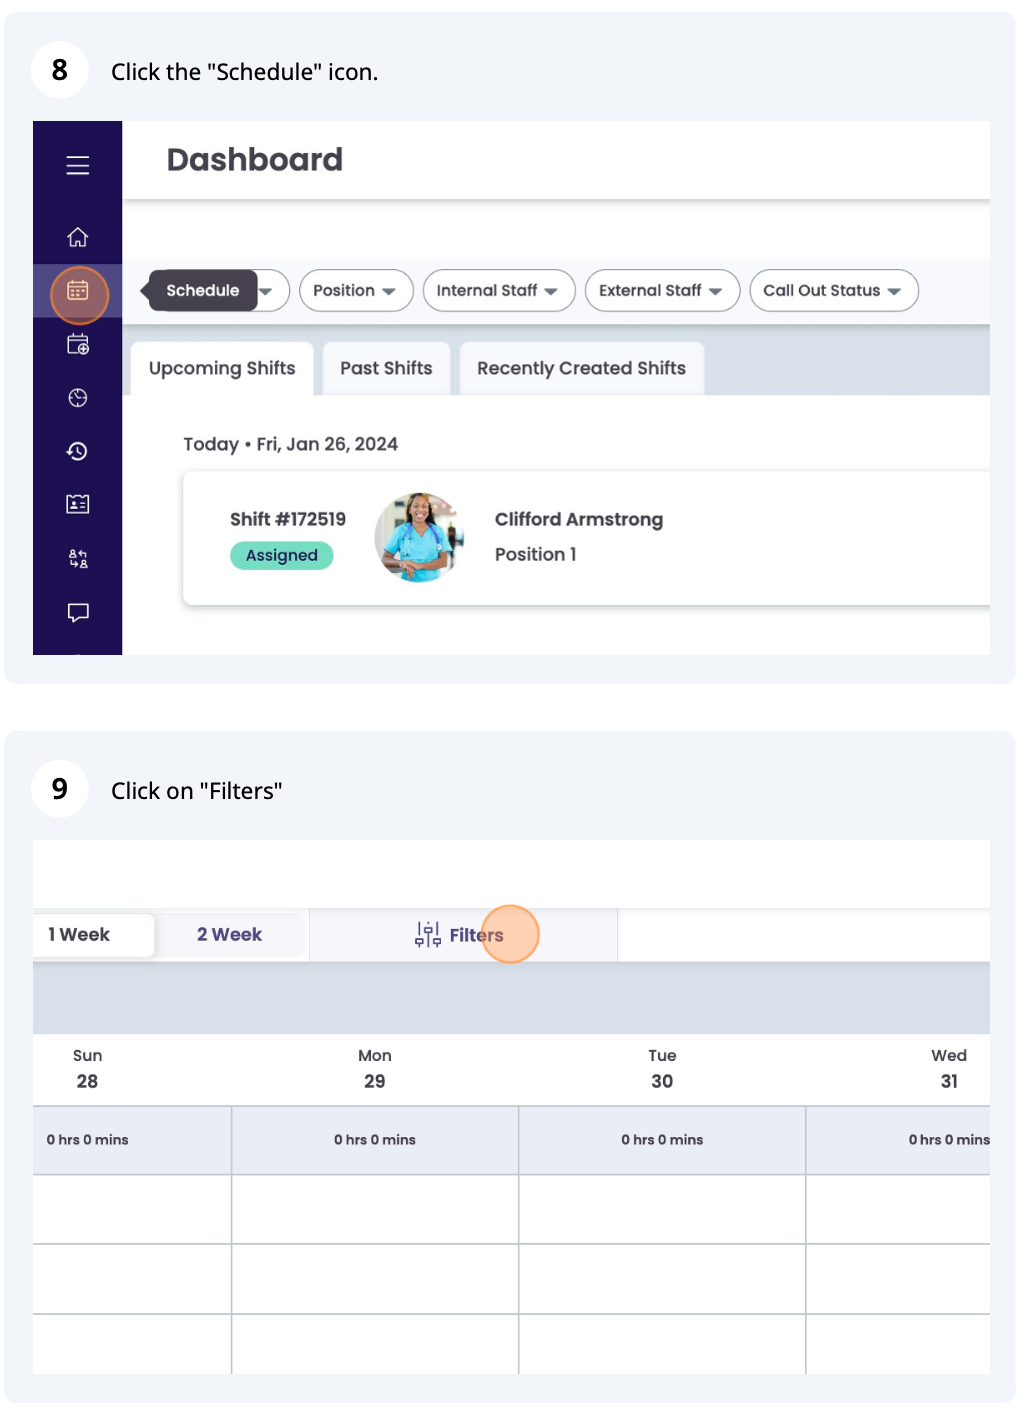Image resolution: width=1022 pixels, height=1410 pixels.
Task: Select the Upcoming Shifts tab
Action: tap(222, 368)
